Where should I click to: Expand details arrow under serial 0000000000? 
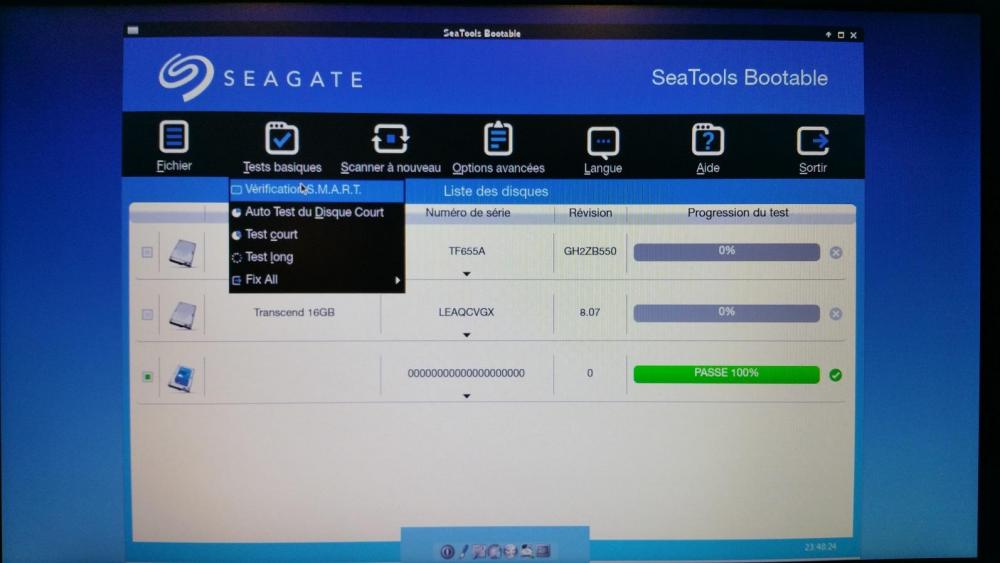click(467, 396)
